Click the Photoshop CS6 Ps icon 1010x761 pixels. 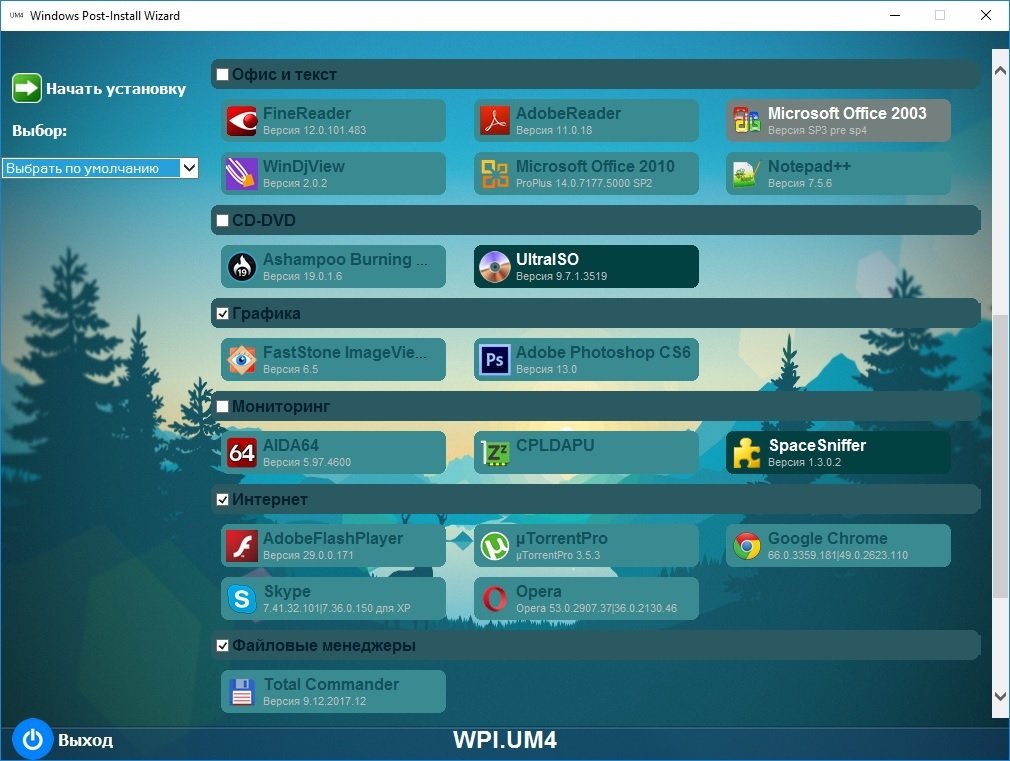click(x=495, y=360)
